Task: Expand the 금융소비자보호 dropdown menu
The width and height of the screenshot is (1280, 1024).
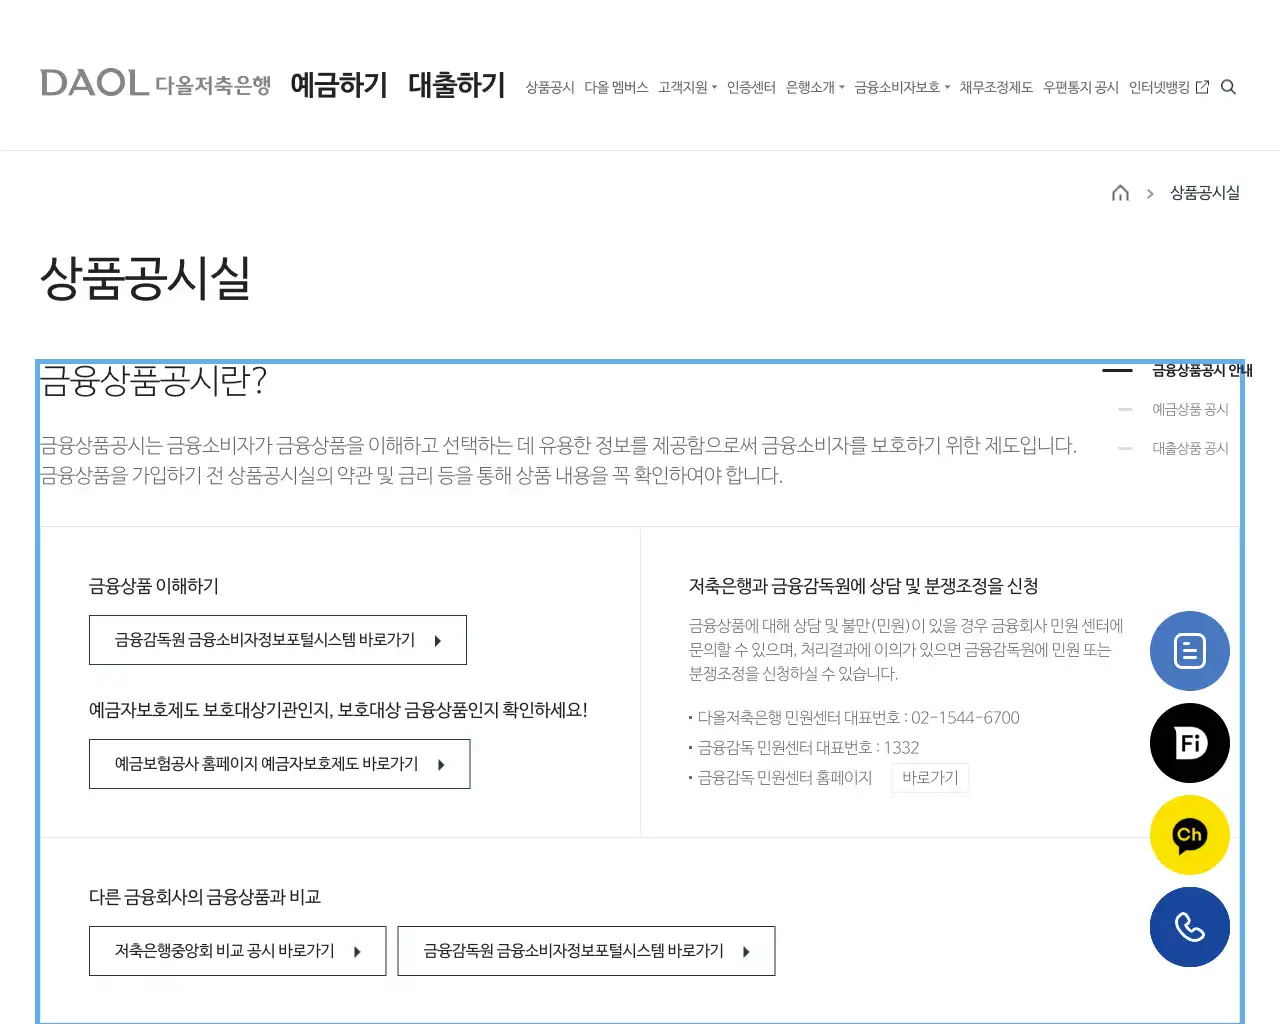Action: [902, 88]
